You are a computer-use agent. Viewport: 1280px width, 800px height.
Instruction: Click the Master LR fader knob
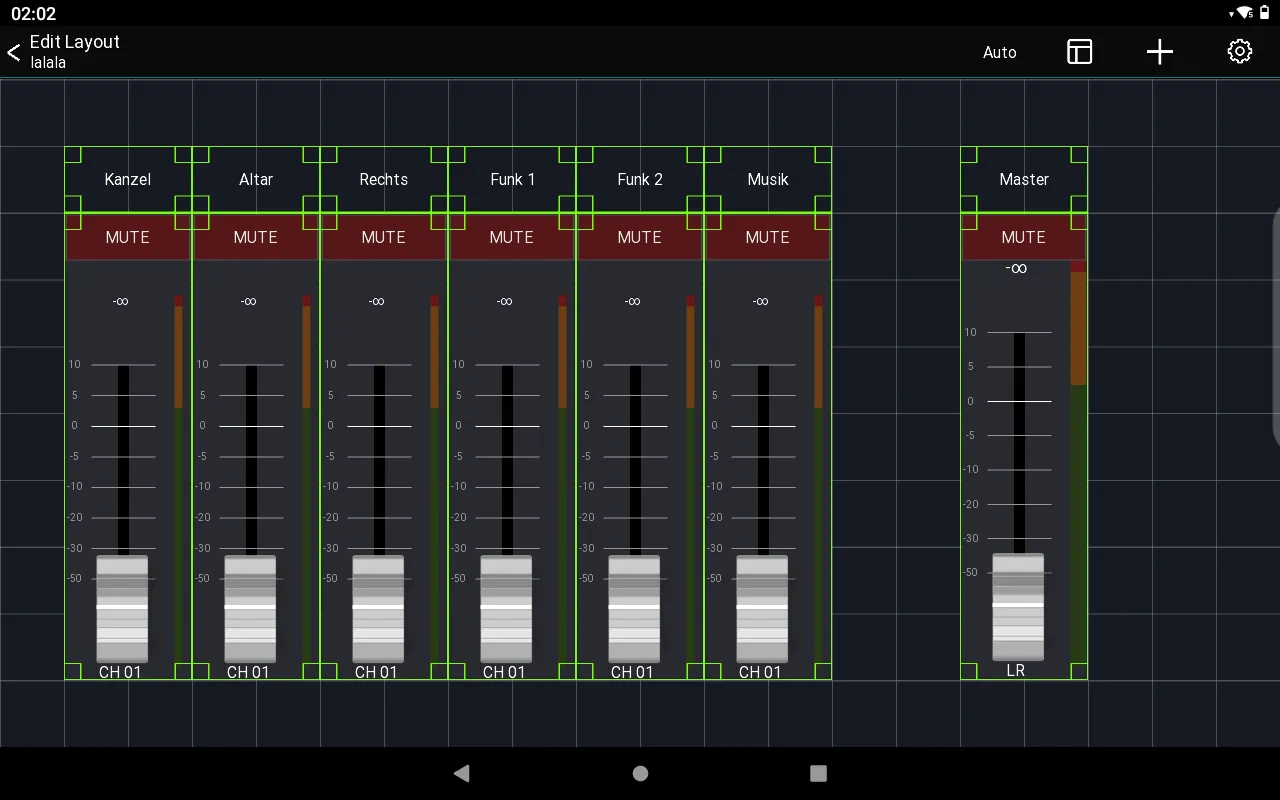click(1018, 606)
